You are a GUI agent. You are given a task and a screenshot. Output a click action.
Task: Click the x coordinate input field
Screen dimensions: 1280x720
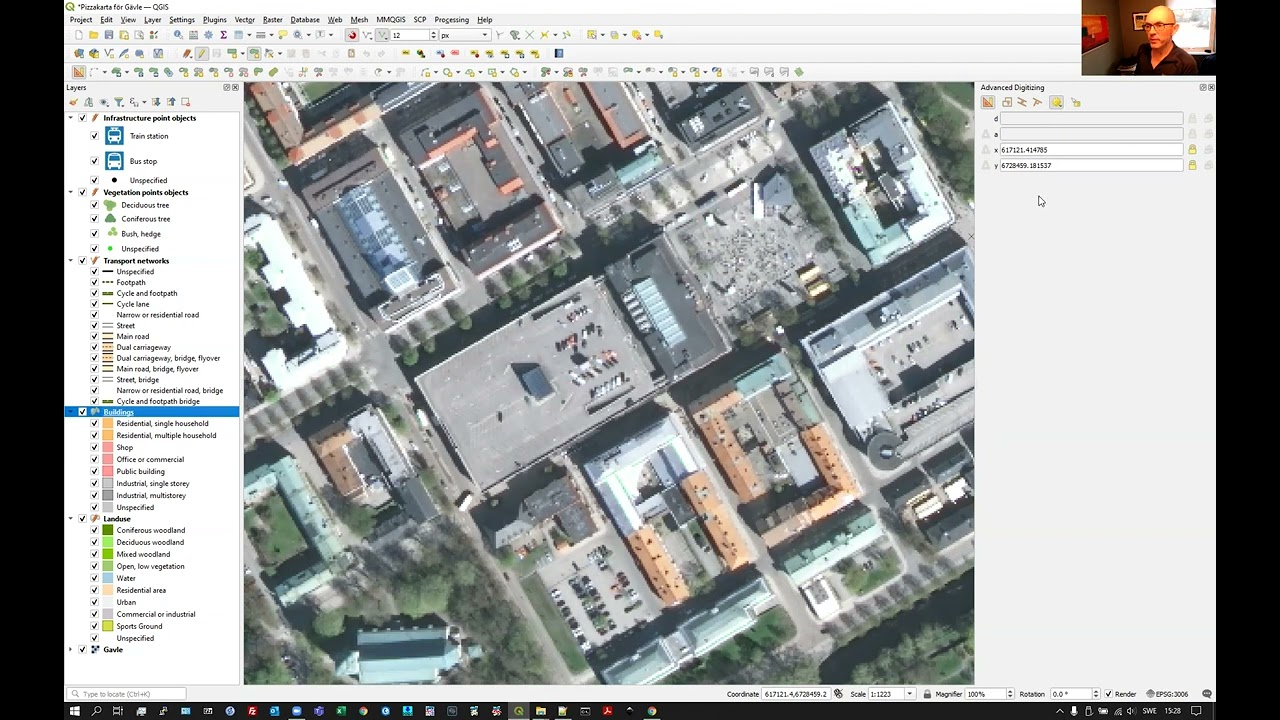(1091, 150)
